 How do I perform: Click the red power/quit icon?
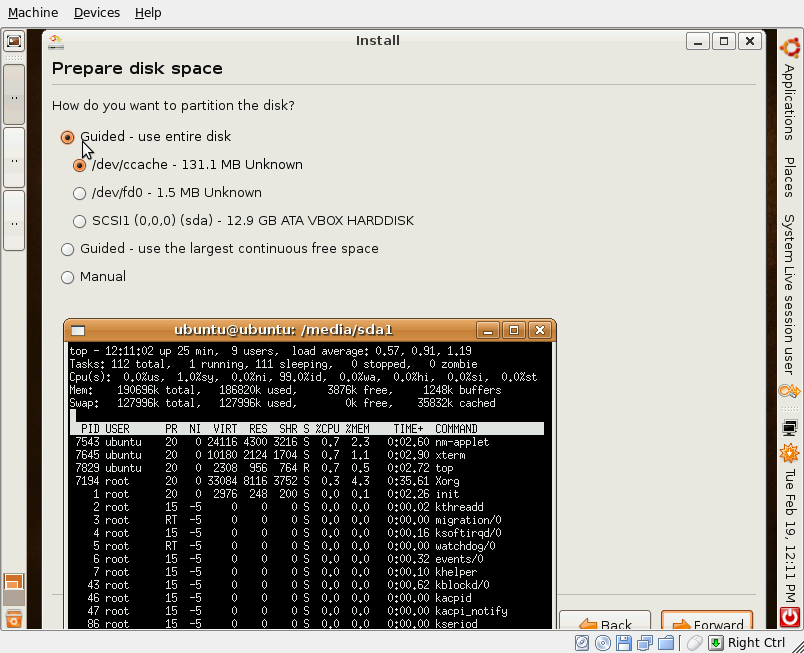(x=790, y=617)
